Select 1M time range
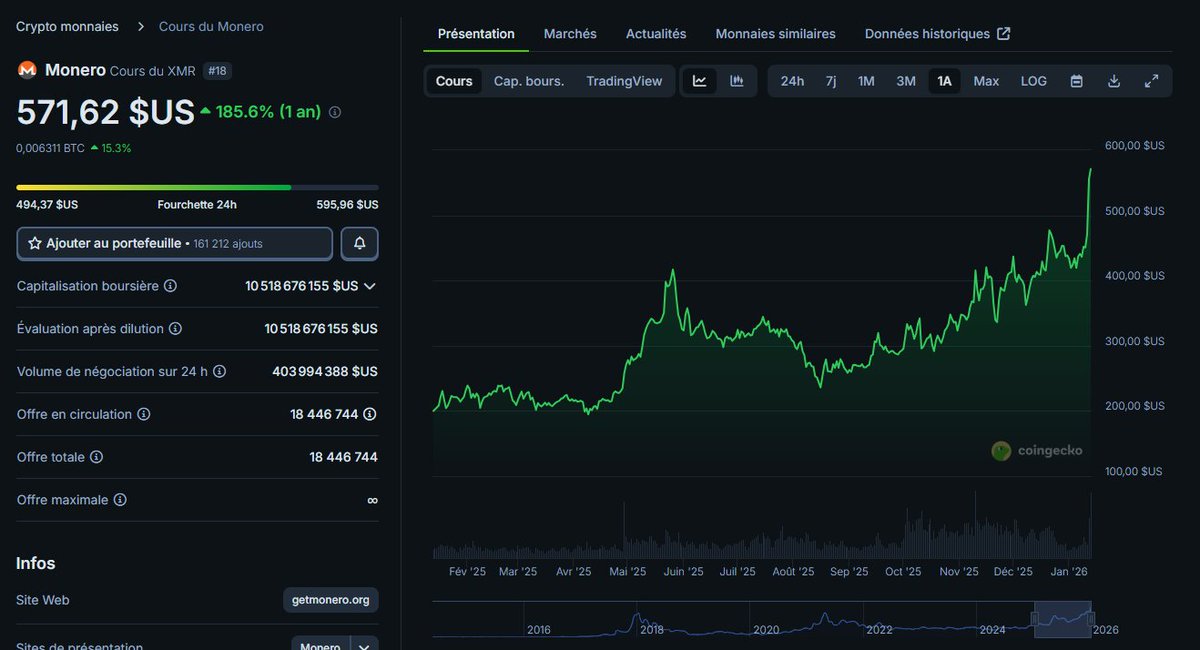This screenshot has width=1200, height=650. tap(866, 81)
